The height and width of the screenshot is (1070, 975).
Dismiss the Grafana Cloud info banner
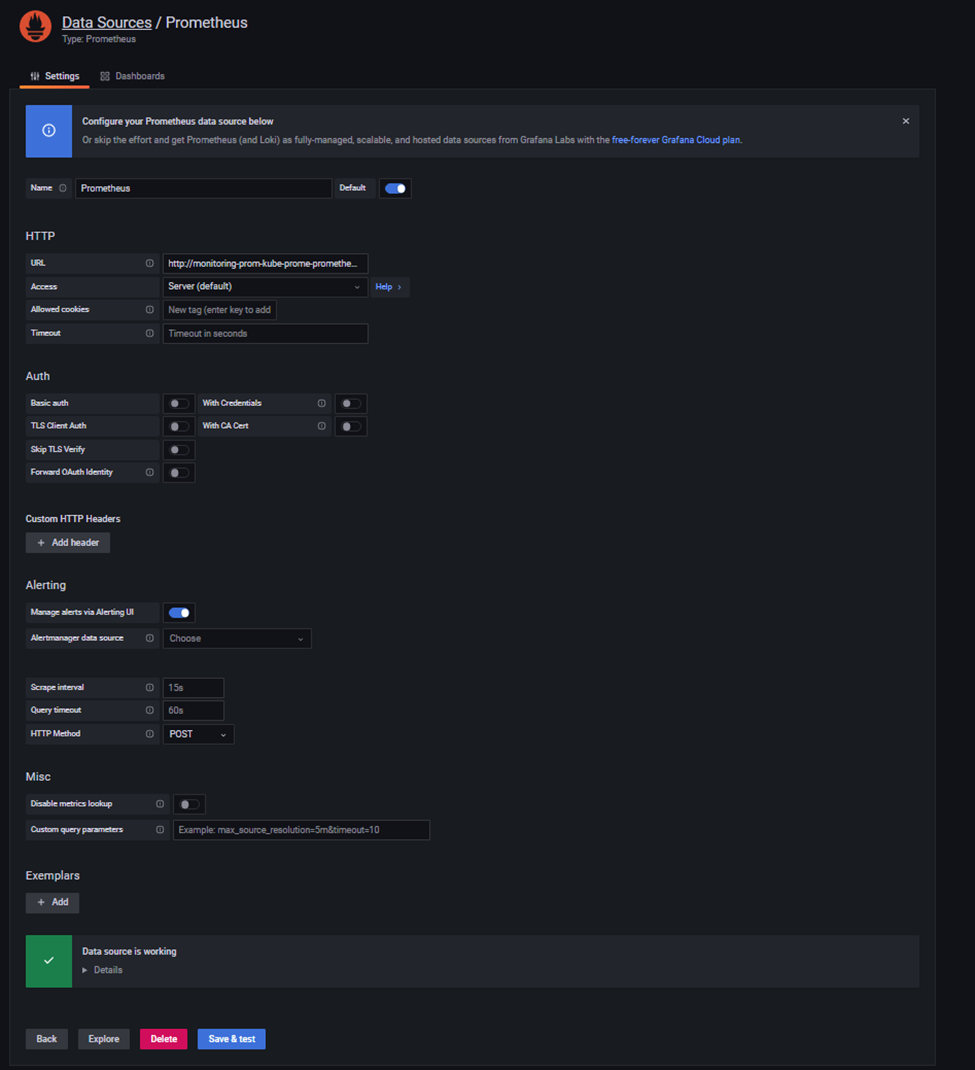tap(905, 121)
